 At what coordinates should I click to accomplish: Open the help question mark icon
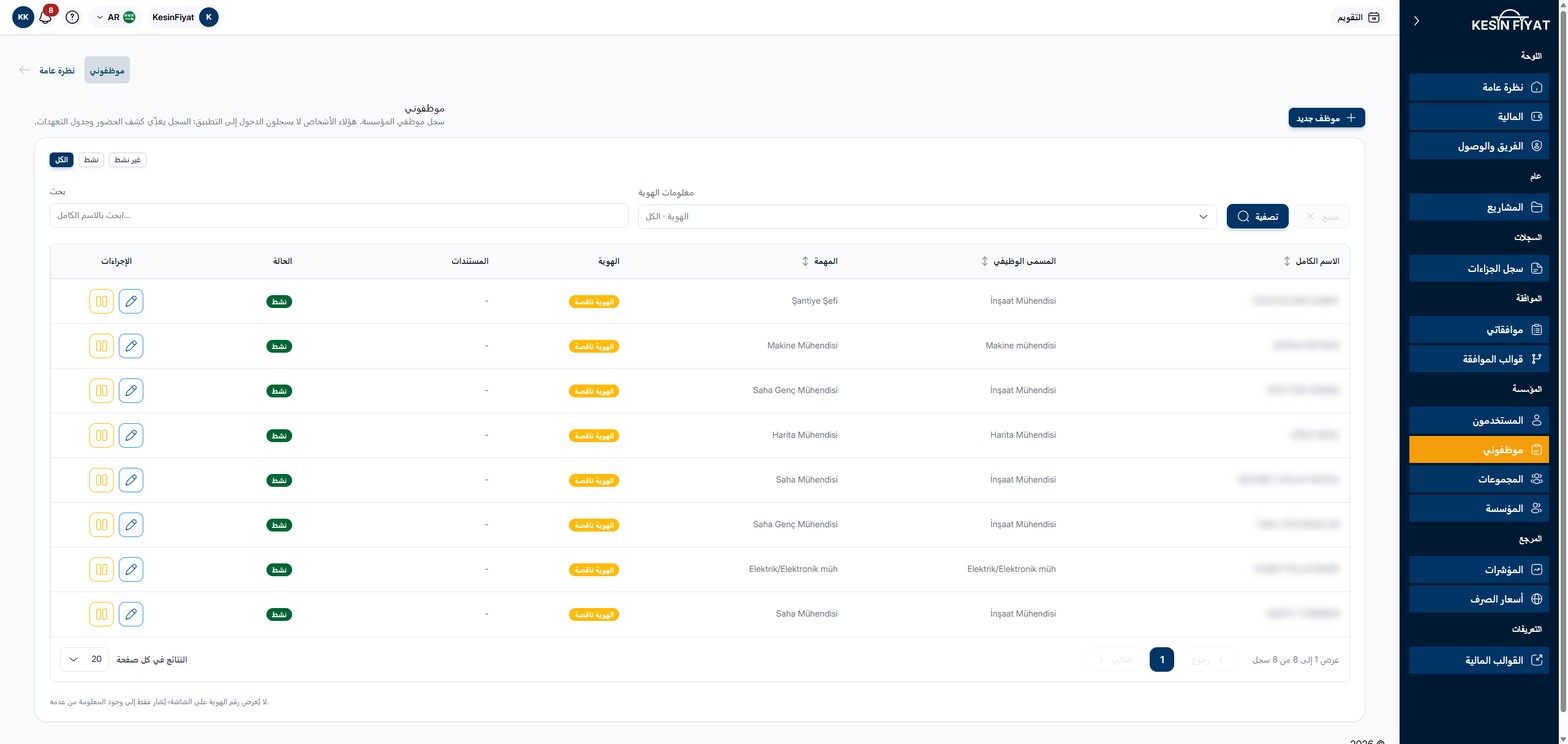pos(72,17)
